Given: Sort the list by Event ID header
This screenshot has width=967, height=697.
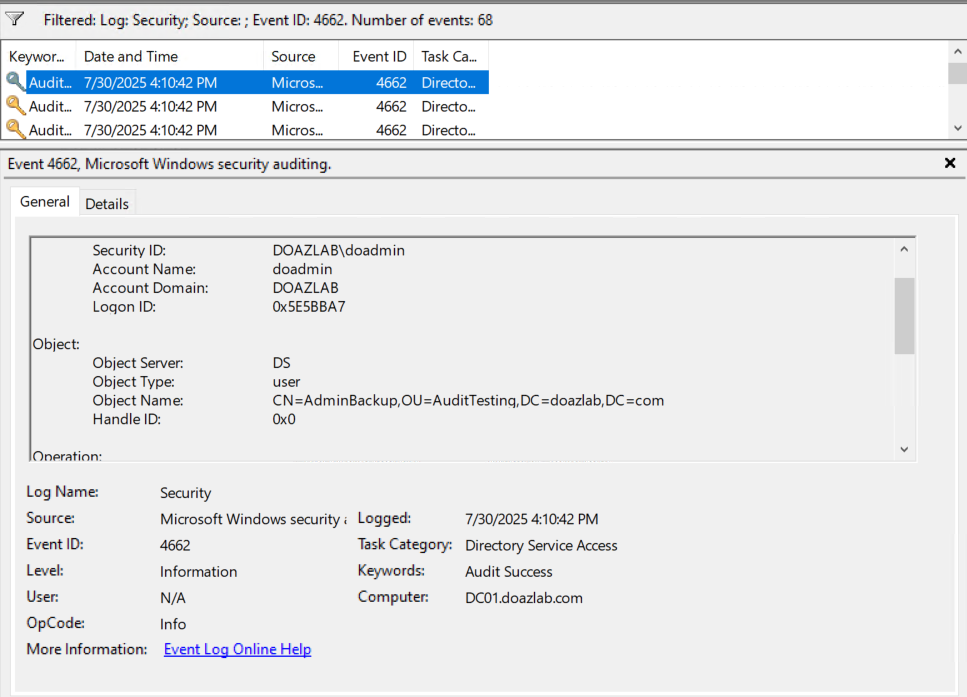Looking at the screenshot, I should click(379, 57).
